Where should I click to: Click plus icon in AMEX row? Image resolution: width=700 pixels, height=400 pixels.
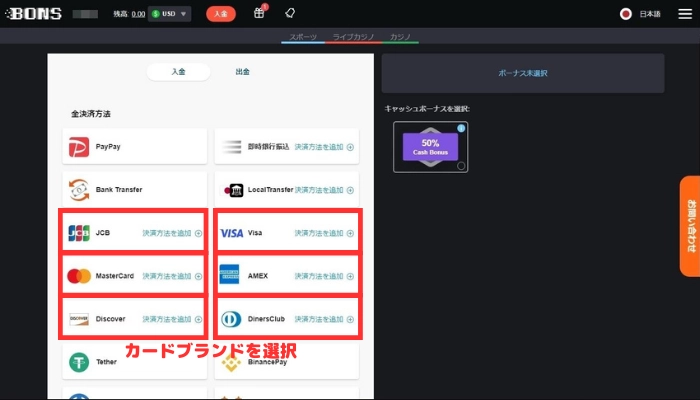point(350,276)
